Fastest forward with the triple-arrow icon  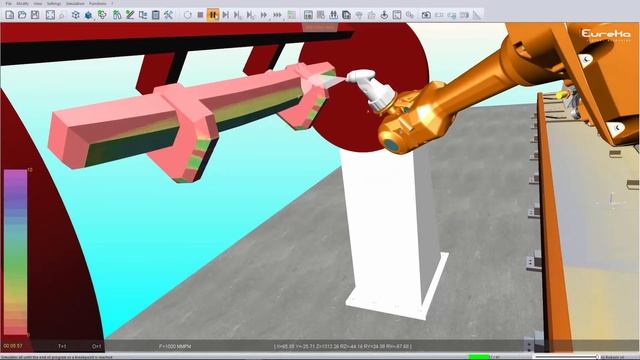click(x=278, y=15)
